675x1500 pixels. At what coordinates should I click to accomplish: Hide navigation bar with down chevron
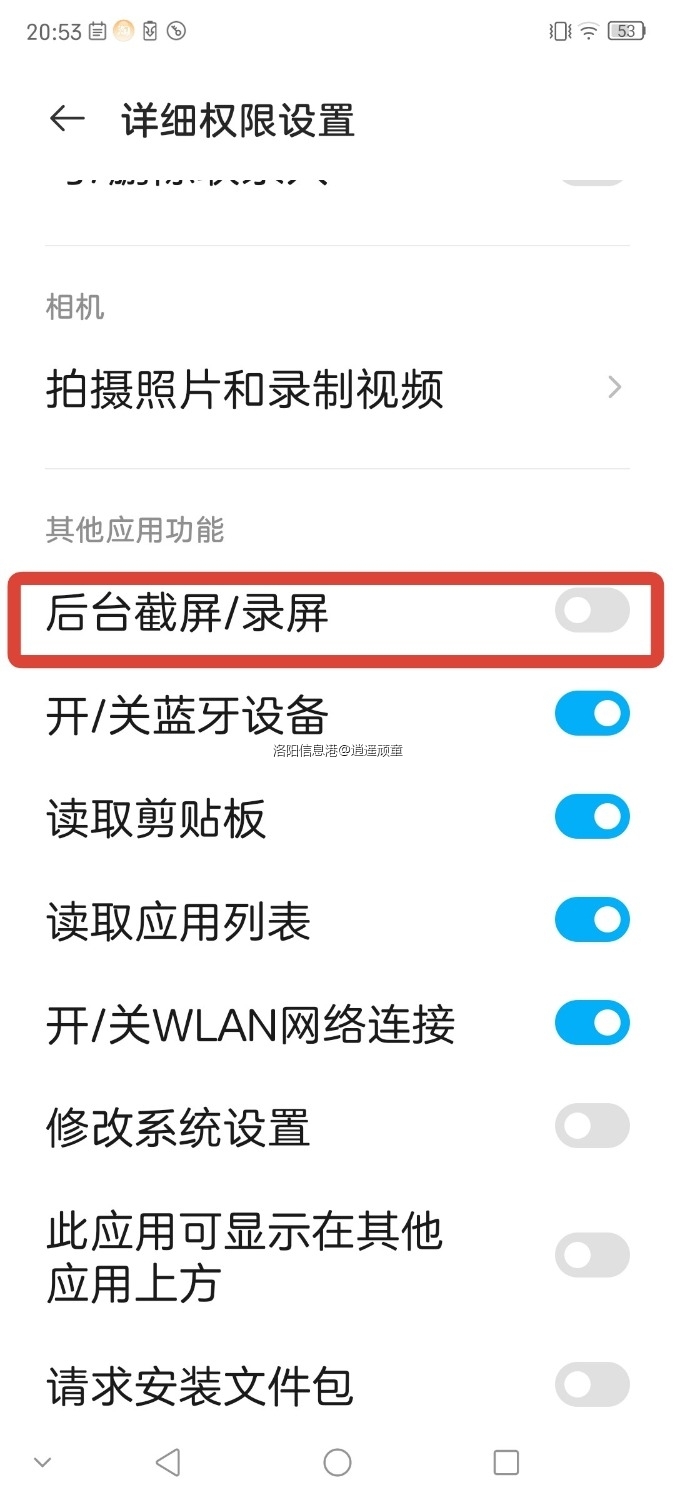[42, 1463]
